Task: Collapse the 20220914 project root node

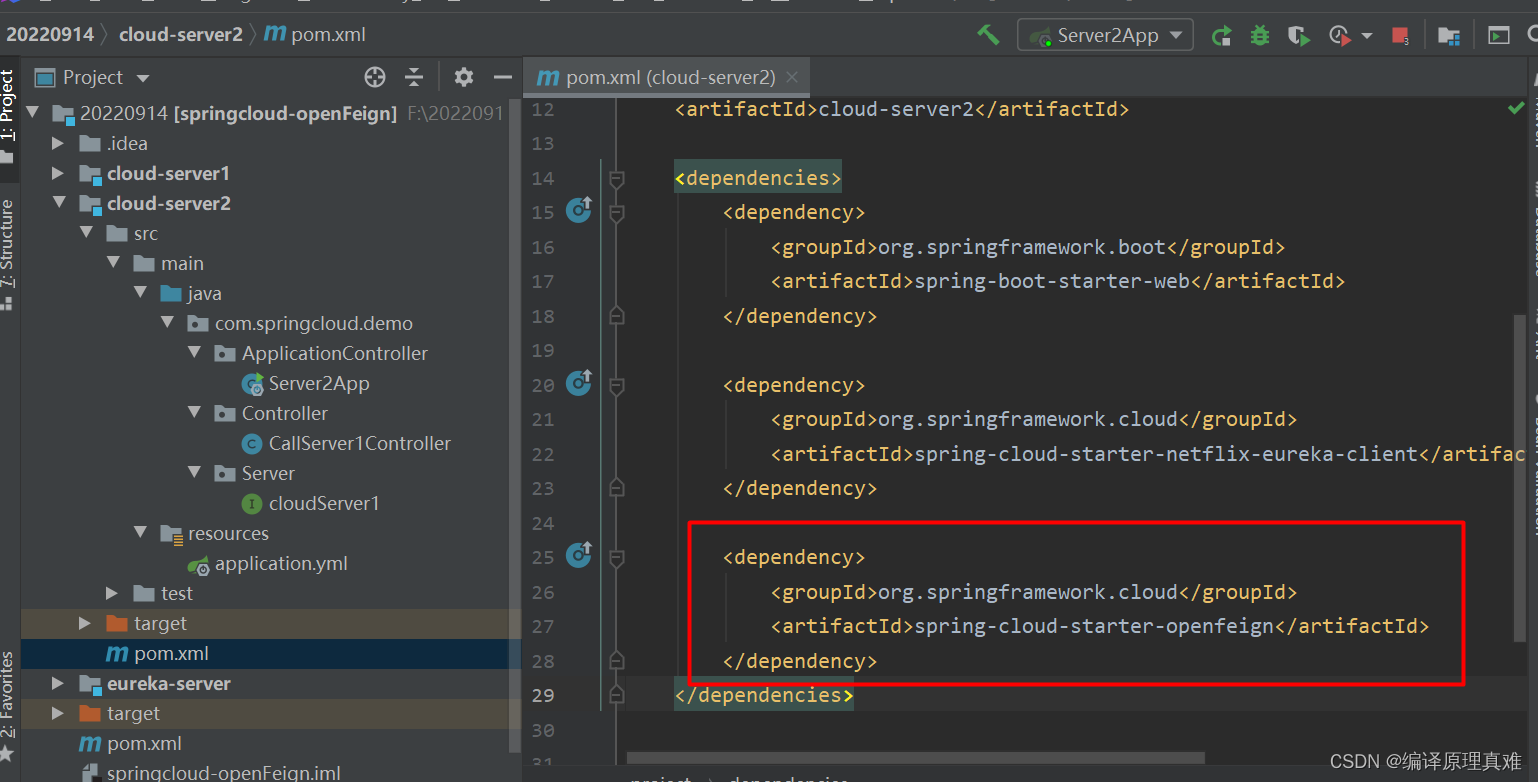Action: (32, 113)
